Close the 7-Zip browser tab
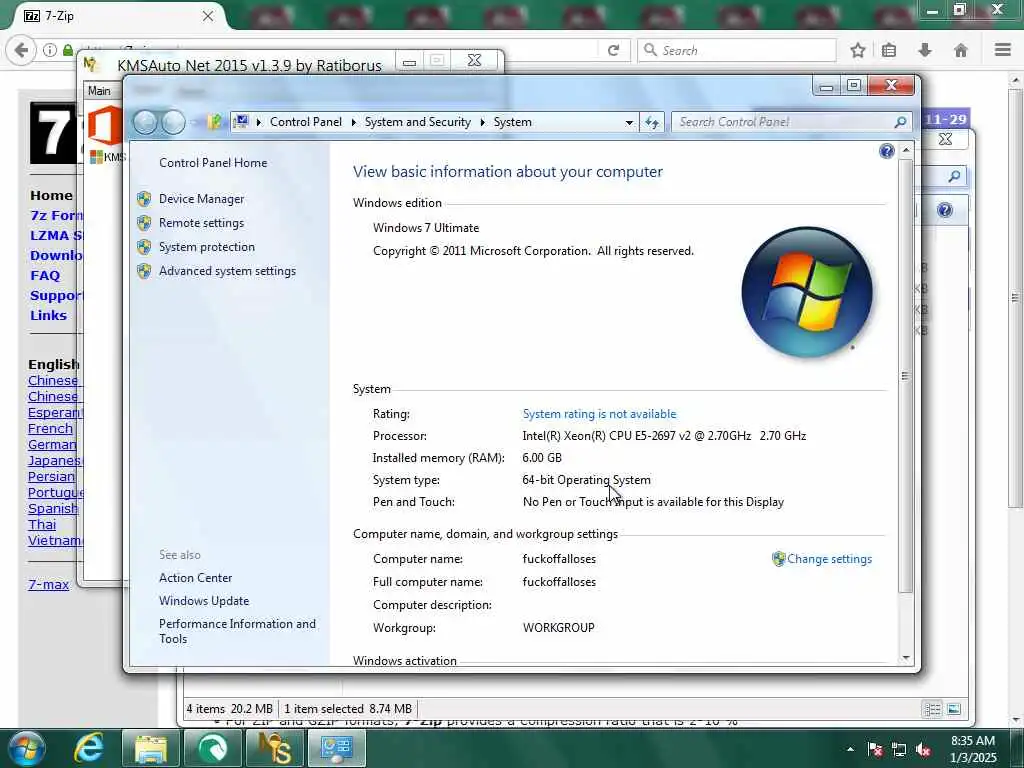Image resolution: width=1024 pixels, height=768 pixels. (x=208, y=16)
